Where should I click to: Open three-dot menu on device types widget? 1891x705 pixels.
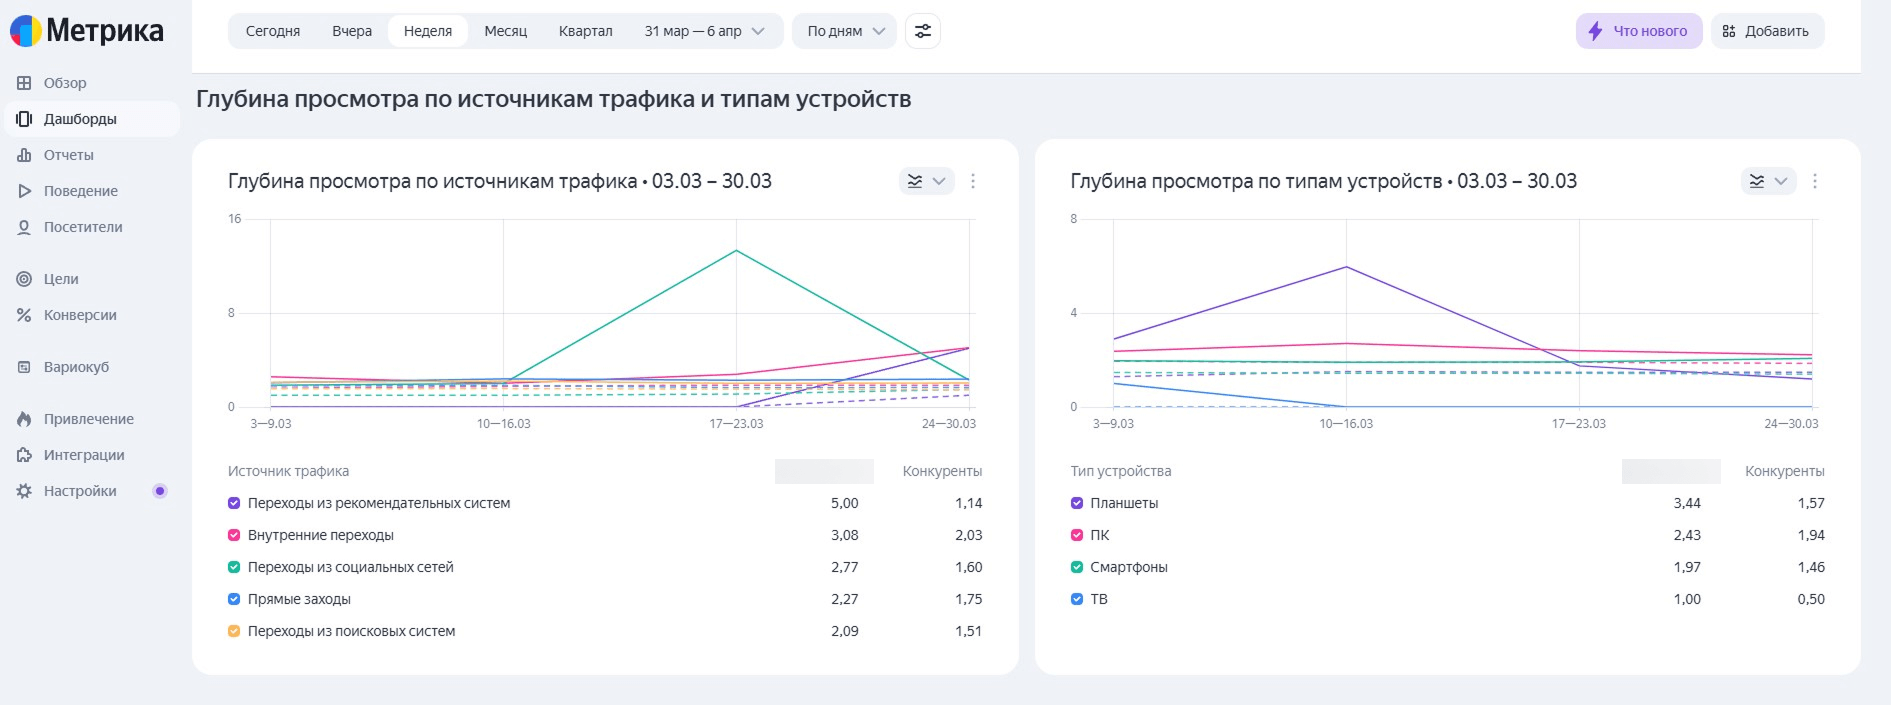click(x=1814, y=181)
